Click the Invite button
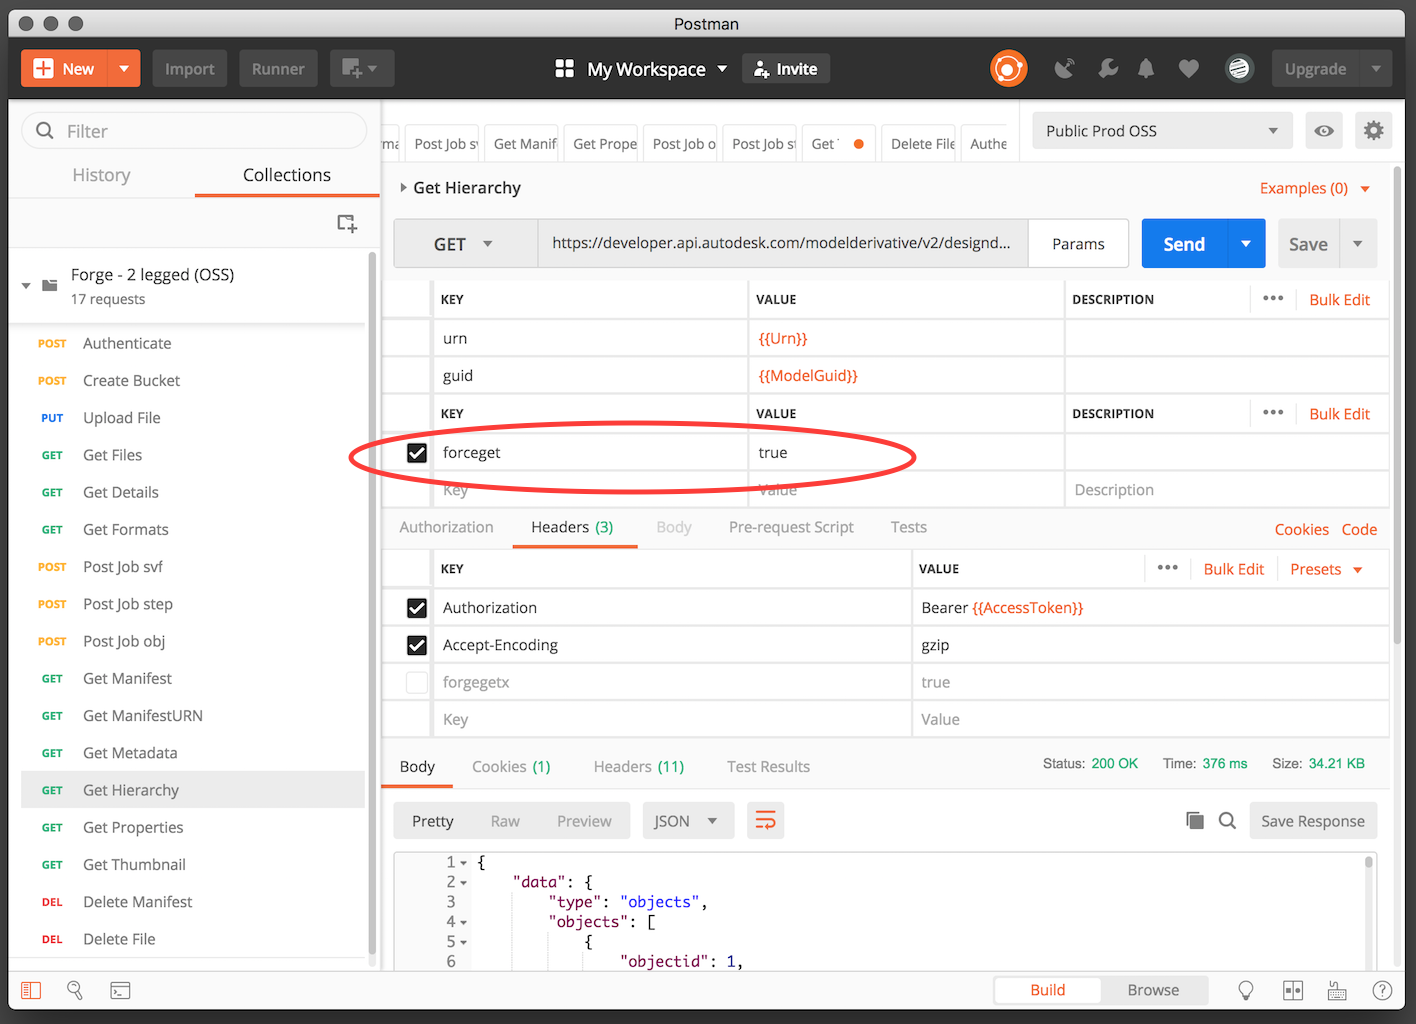Image resolution: width=1416 pixels, height=1024 pixels. tap(786, 69)
